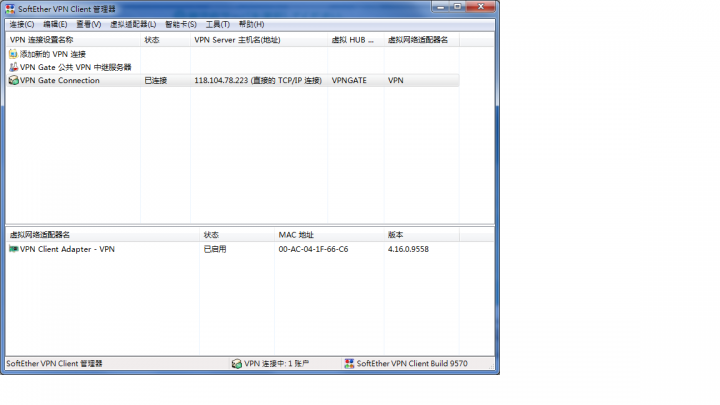Viewport: 720px width, 405px height.
Task: Close the SoftEther VPN Client window
Action: pos(481,6)
